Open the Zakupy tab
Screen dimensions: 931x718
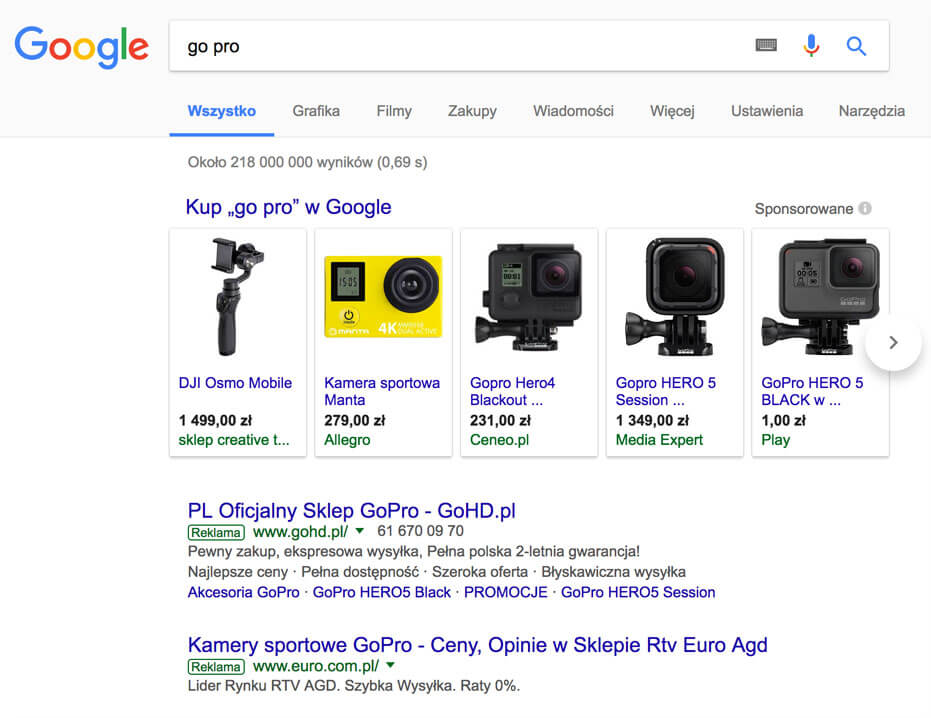[472, 111]
